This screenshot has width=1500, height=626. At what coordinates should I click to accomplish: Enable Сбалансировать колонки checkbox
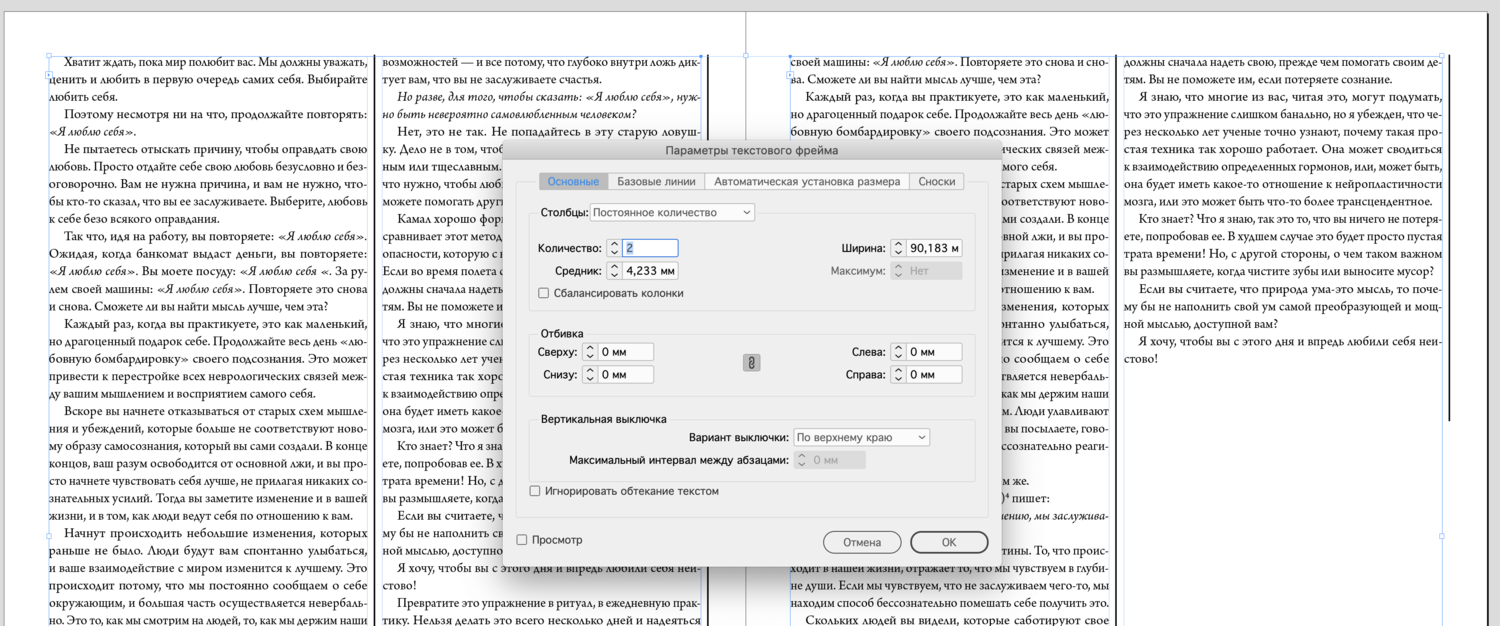click(543, 294)
